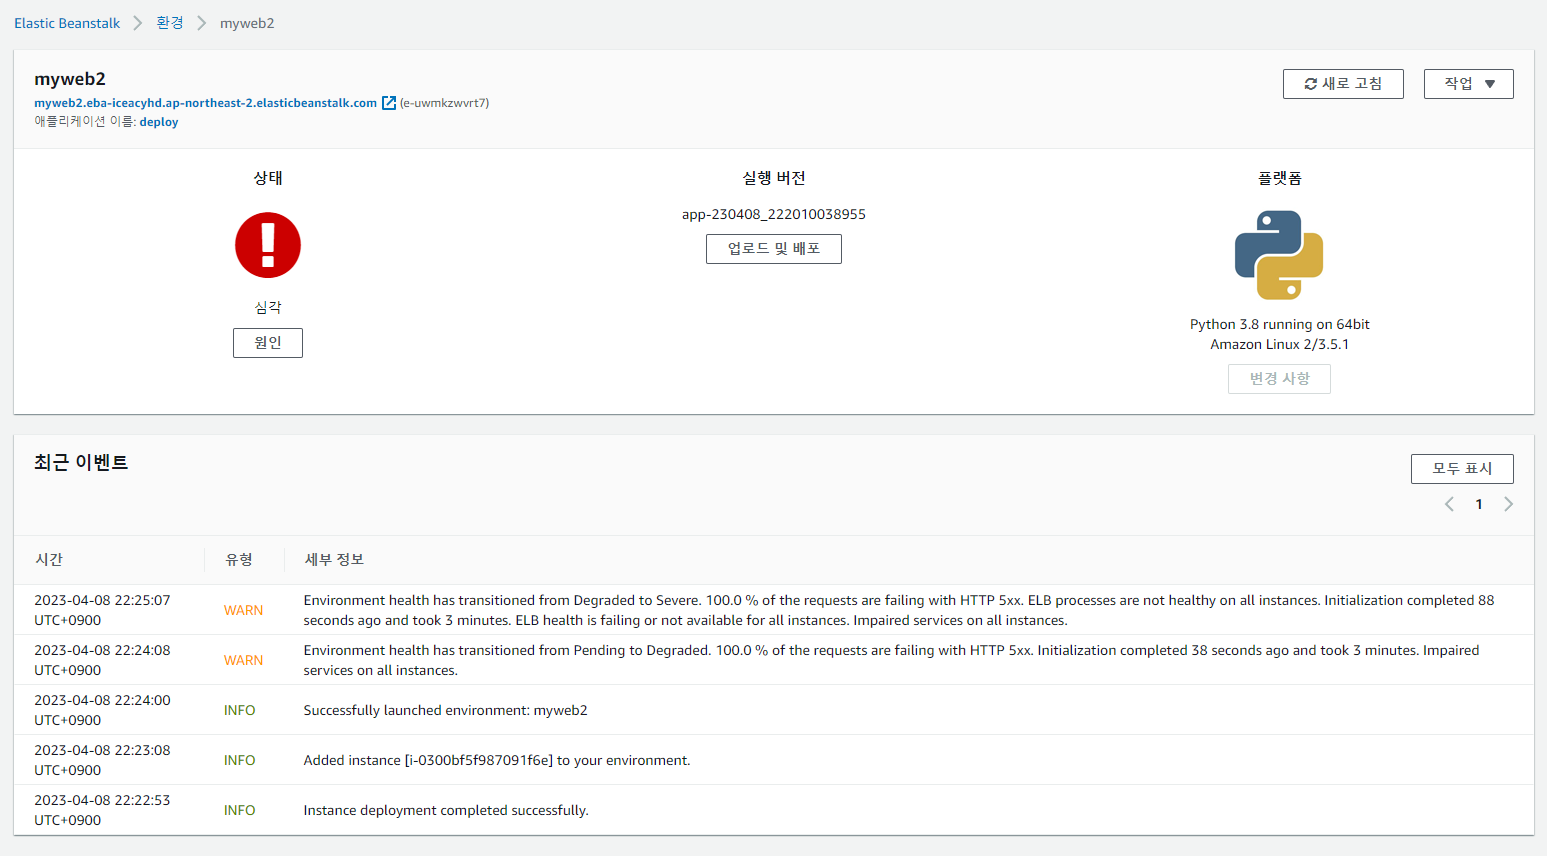This screenshot has height=856, width=1547.
Task: Click the 플랫폼 heading
Action: pyautogui.click(x=1279, y=178)
